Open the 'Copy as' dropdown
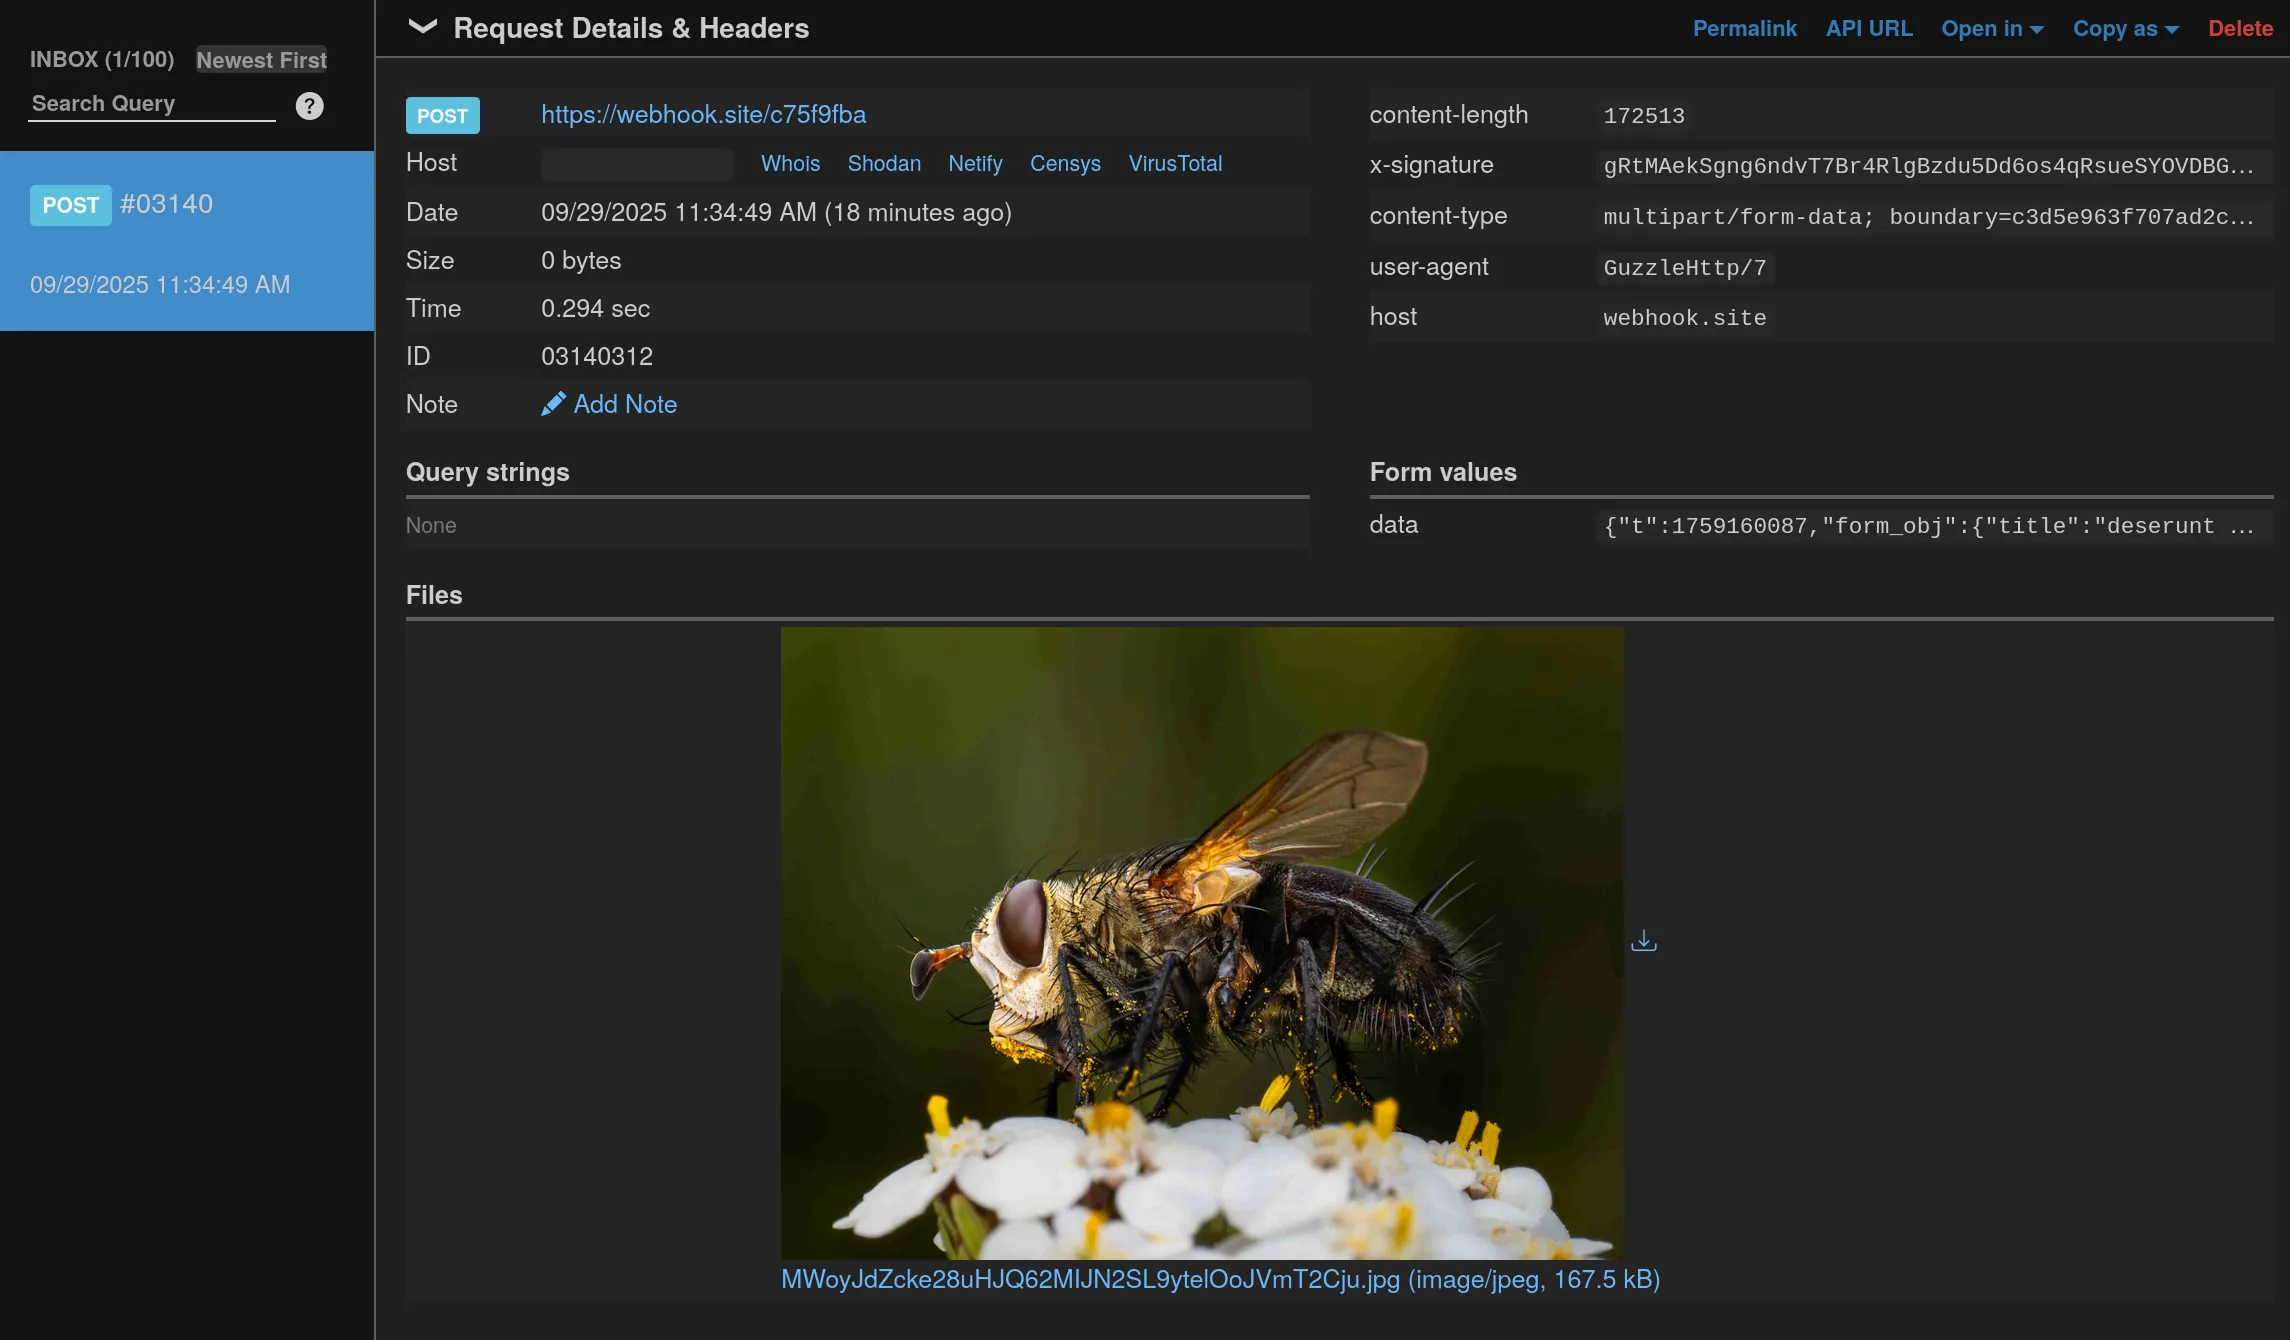 tap(2124, 28)
